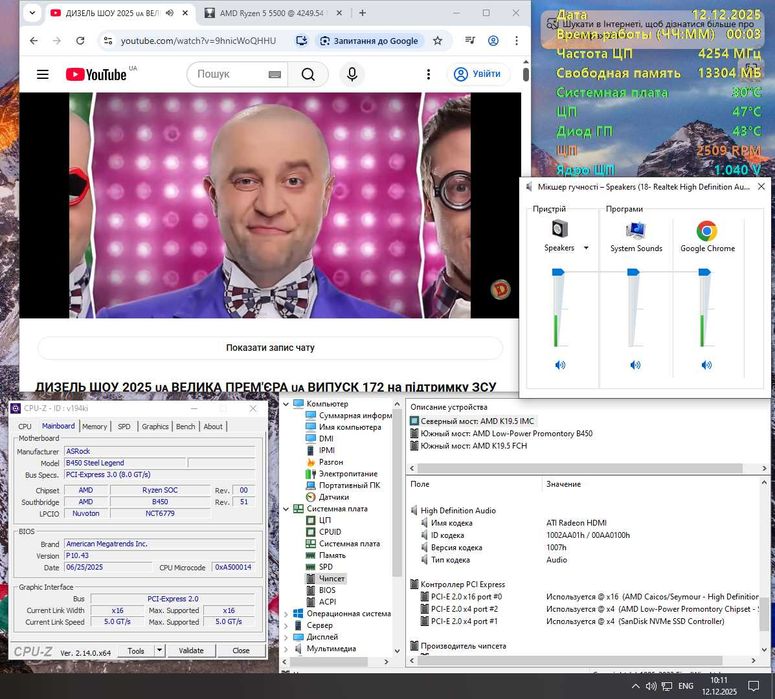
Task: Expand the Дисплей tree node
Action: click(x=286, y=637)
